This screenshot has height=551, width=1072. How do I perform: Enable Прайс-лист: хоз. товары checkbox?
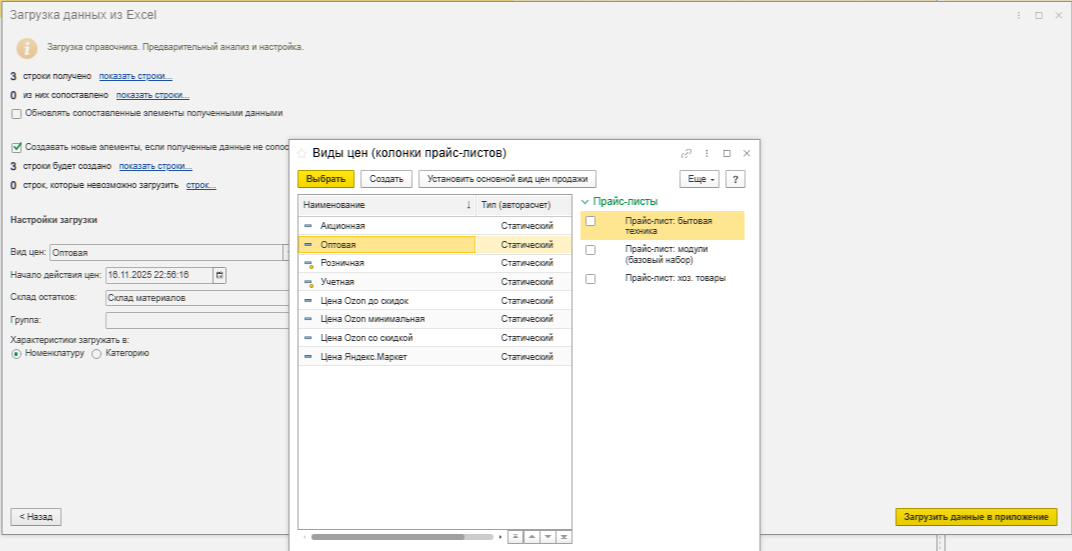click(x=590, y=278)
